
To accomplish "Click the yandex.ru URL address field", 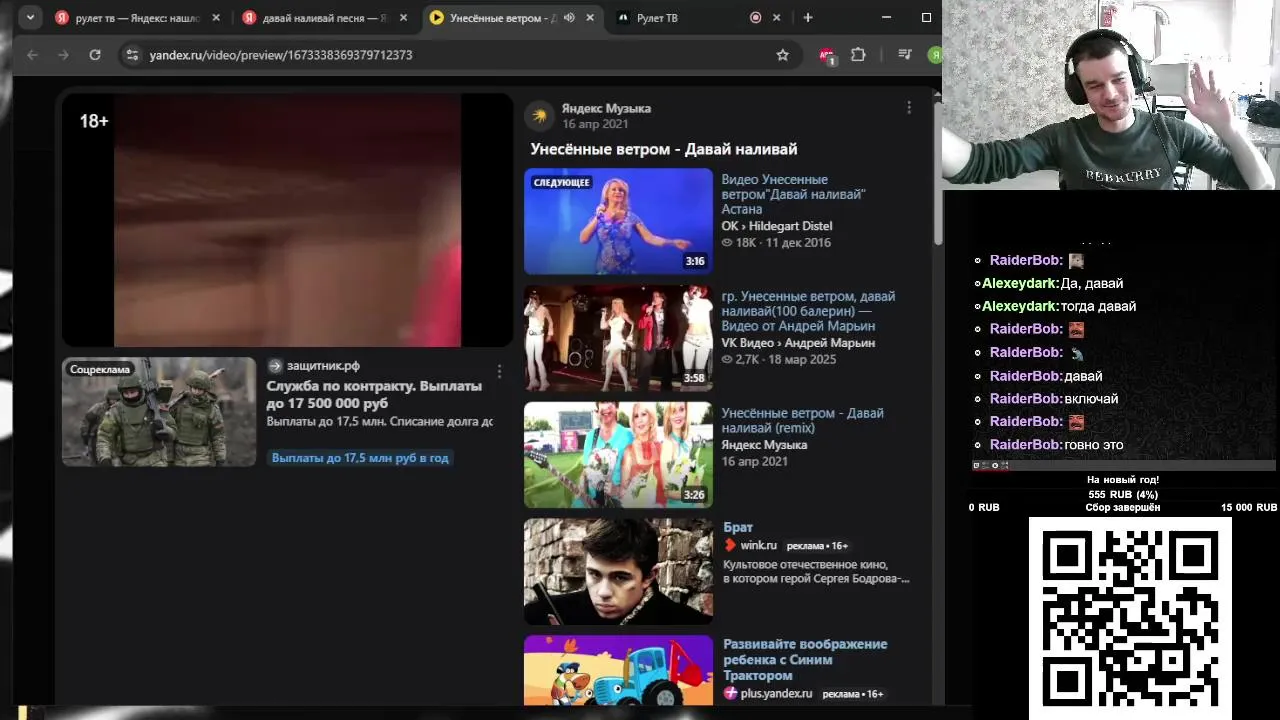I will click(280, 55).
